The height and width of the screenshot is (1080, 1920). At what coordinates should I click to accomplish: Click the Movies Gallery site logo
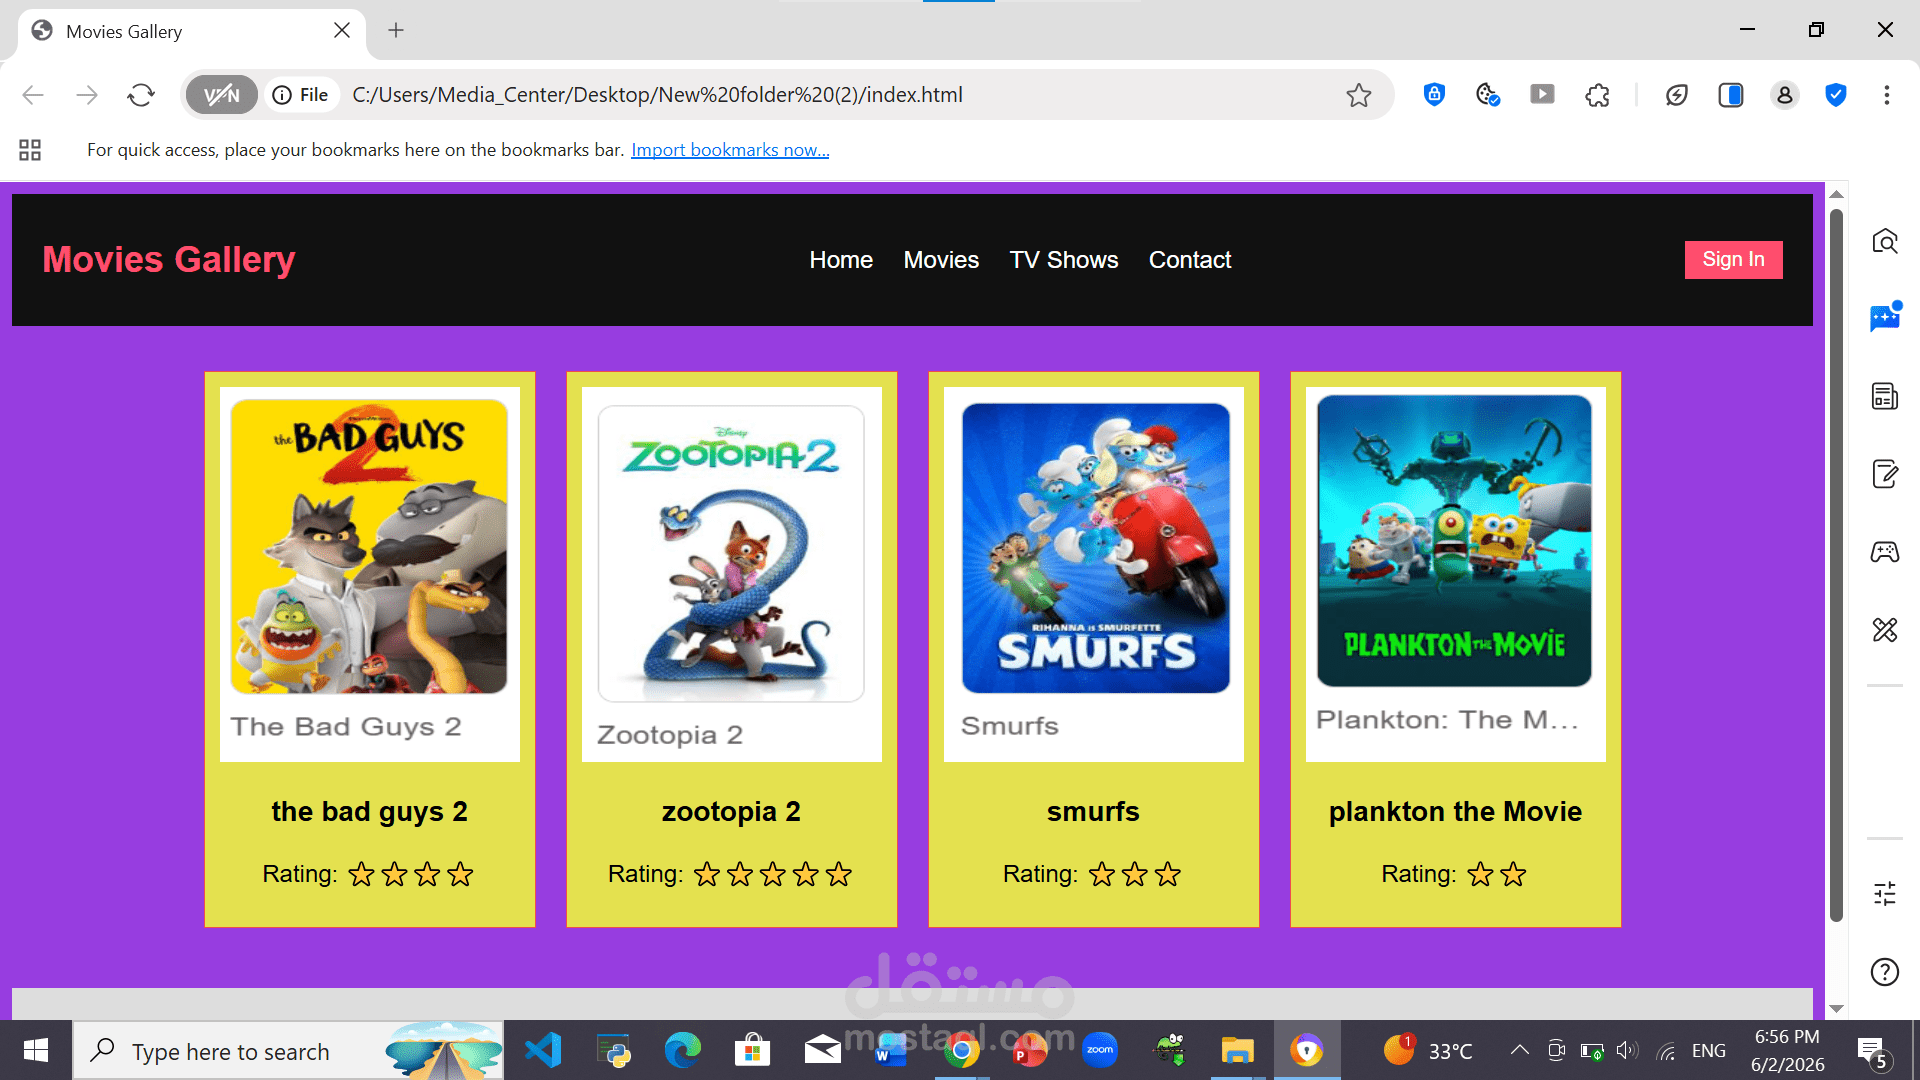(x=169, y=260)
